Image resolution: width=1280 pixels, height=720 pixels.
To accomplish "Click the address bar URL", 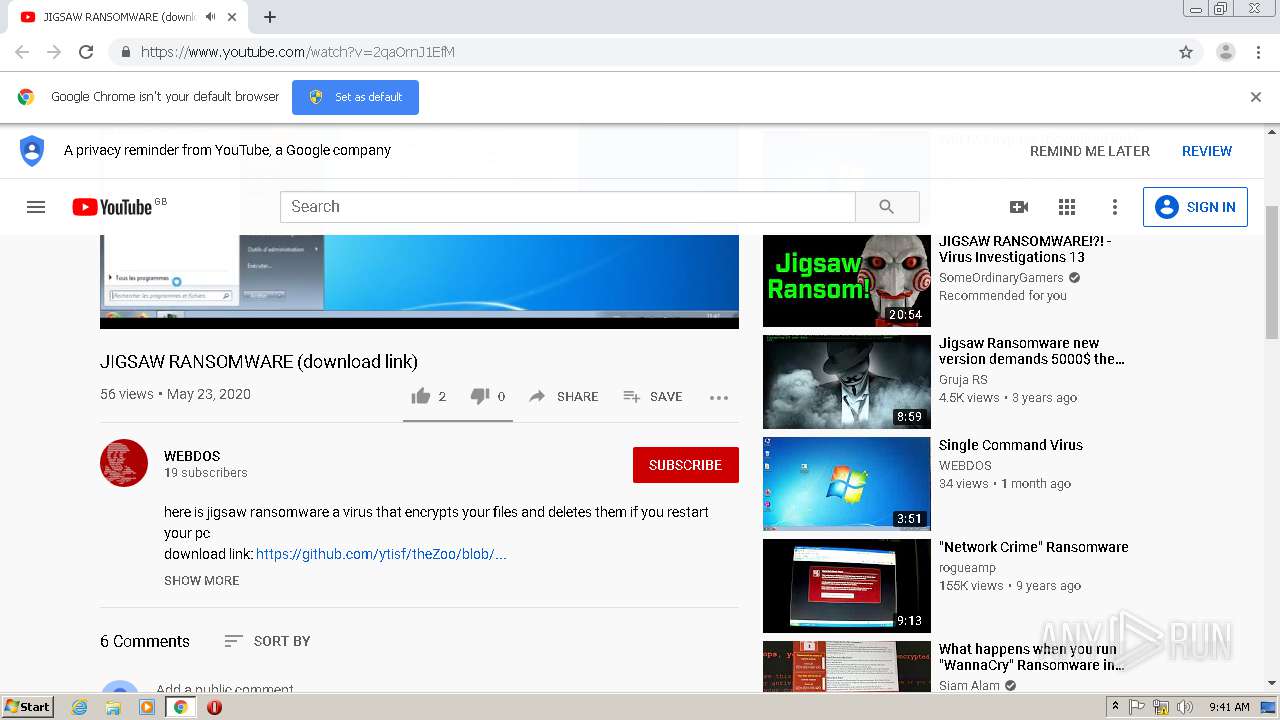I will [x=298, y=52].
